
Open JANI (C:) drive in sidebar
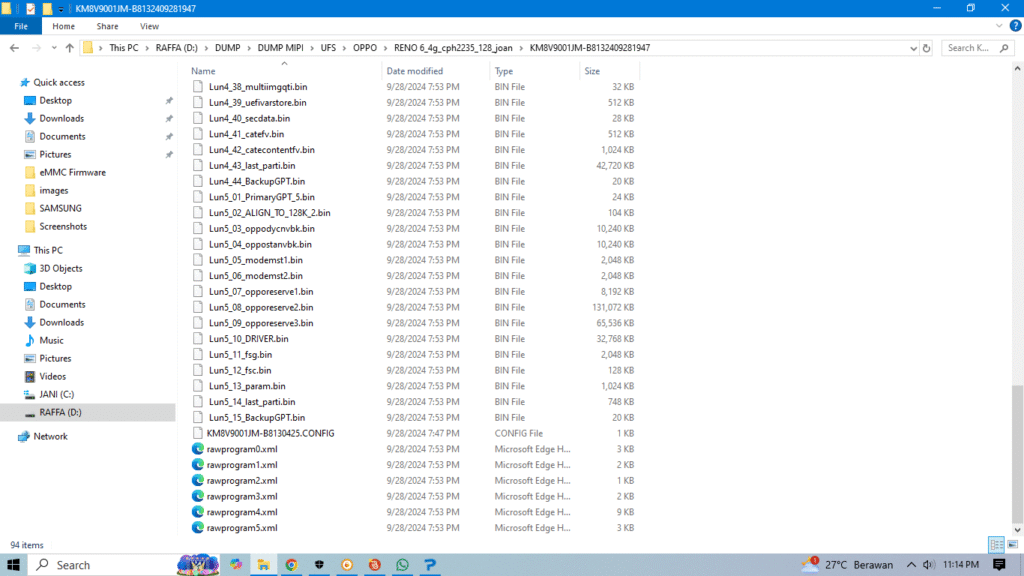pyautogui.click(x=56, y=394)
